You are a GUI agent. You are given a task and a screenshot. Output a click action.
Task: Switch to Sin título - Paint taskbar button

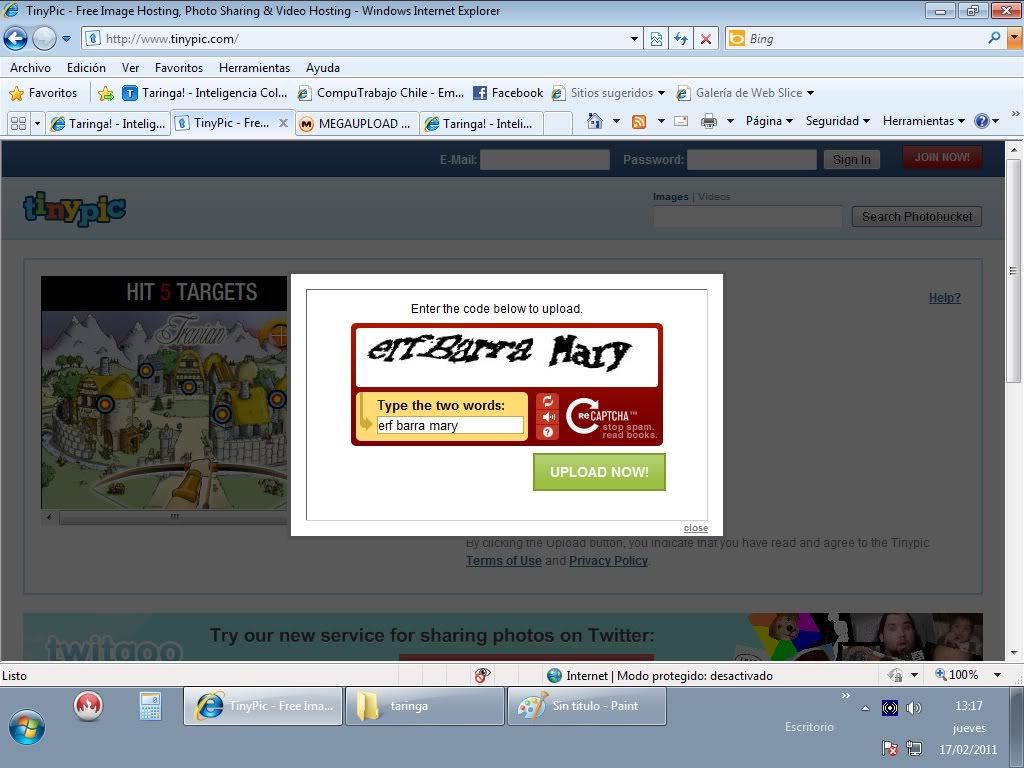tap(586, 706)
